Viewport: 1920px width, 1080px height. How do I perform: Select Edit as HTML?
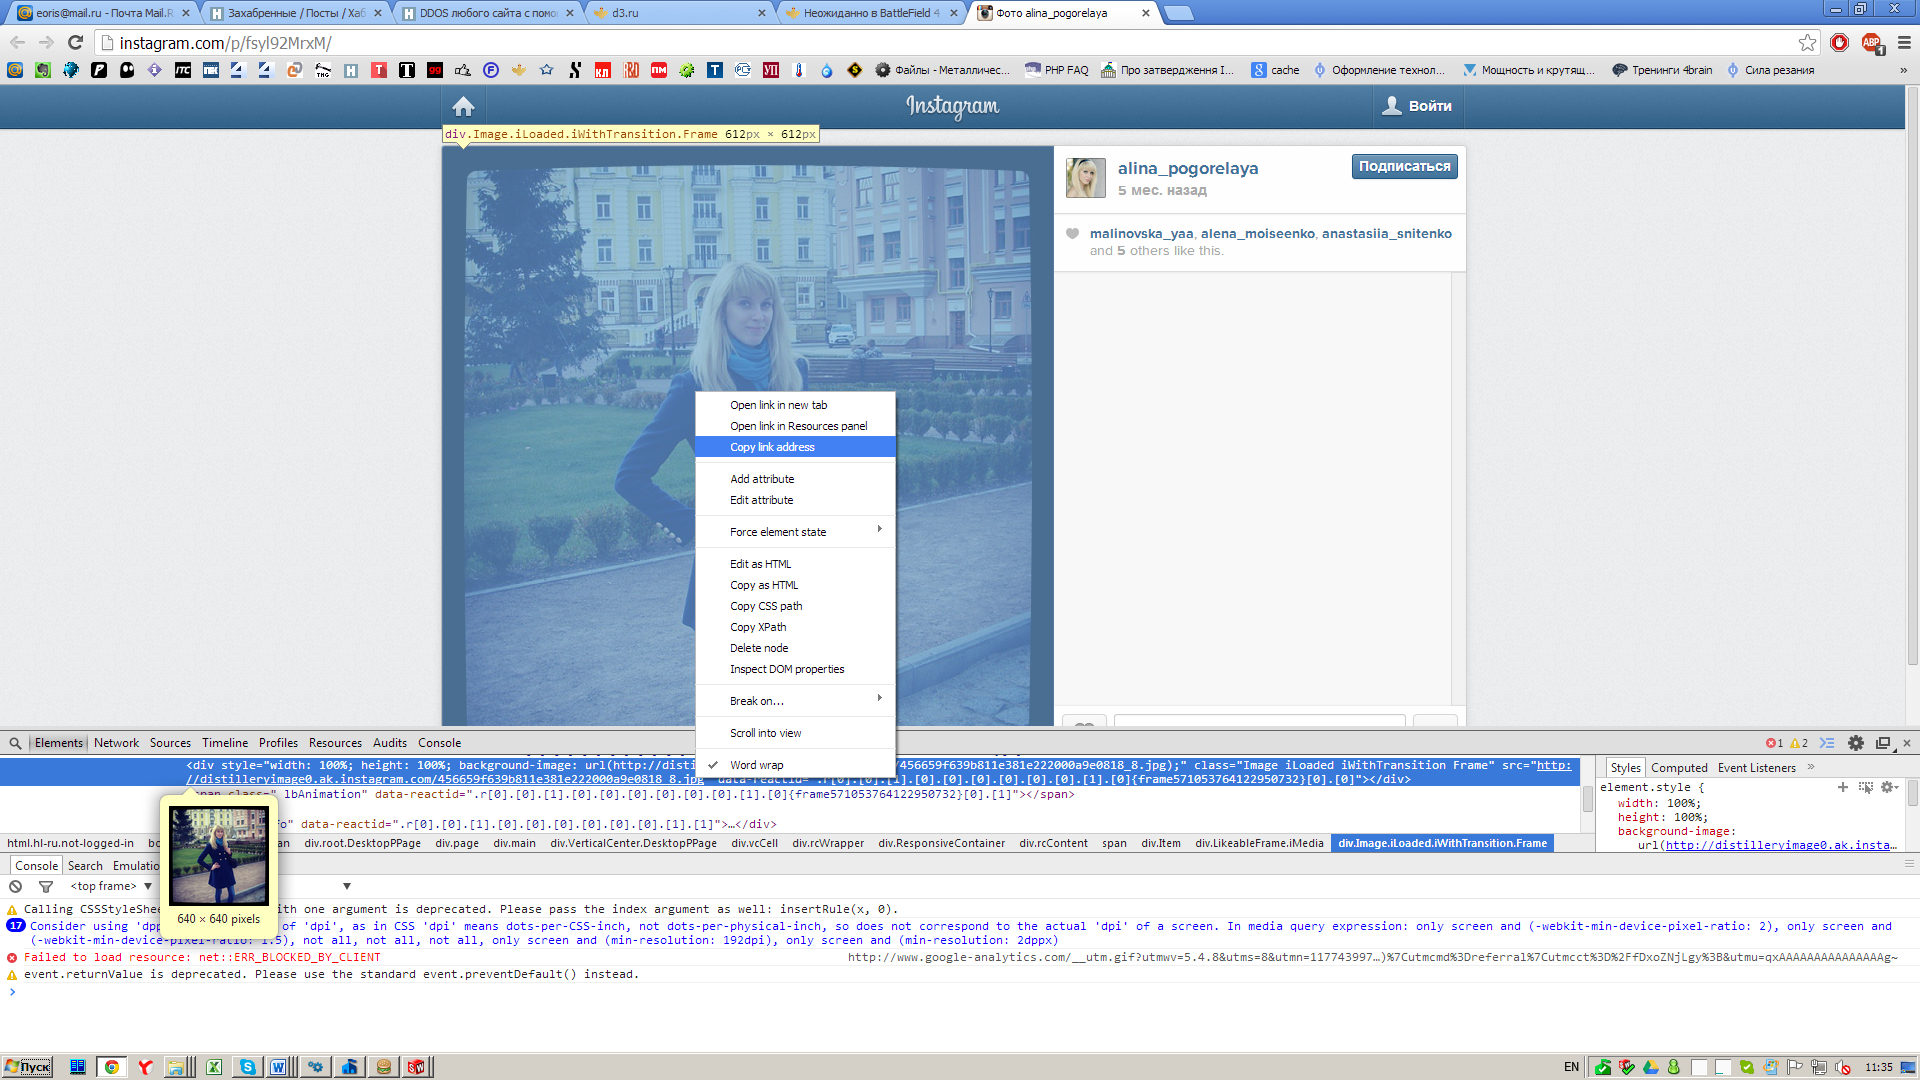795,564
